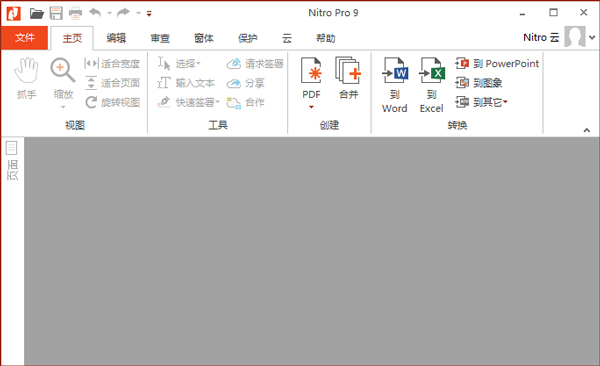Convert to Excel with 到 Excel
This screenshot has height=366, width=600.
(x=432, y=85)
